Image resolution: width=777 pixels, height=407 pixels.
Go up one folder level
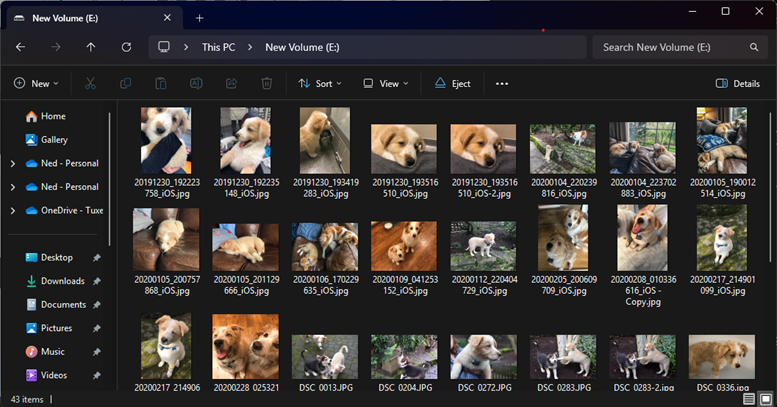point(91,47)
